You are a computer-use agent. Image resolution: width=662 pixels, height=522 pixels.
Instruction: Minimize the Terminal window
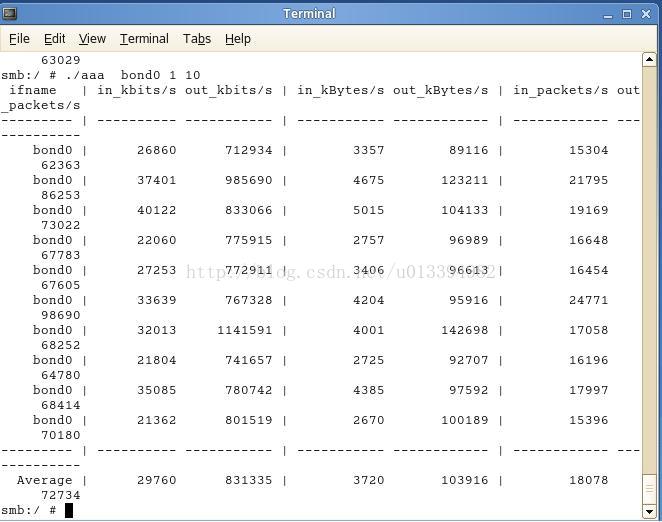coord(608,15)
